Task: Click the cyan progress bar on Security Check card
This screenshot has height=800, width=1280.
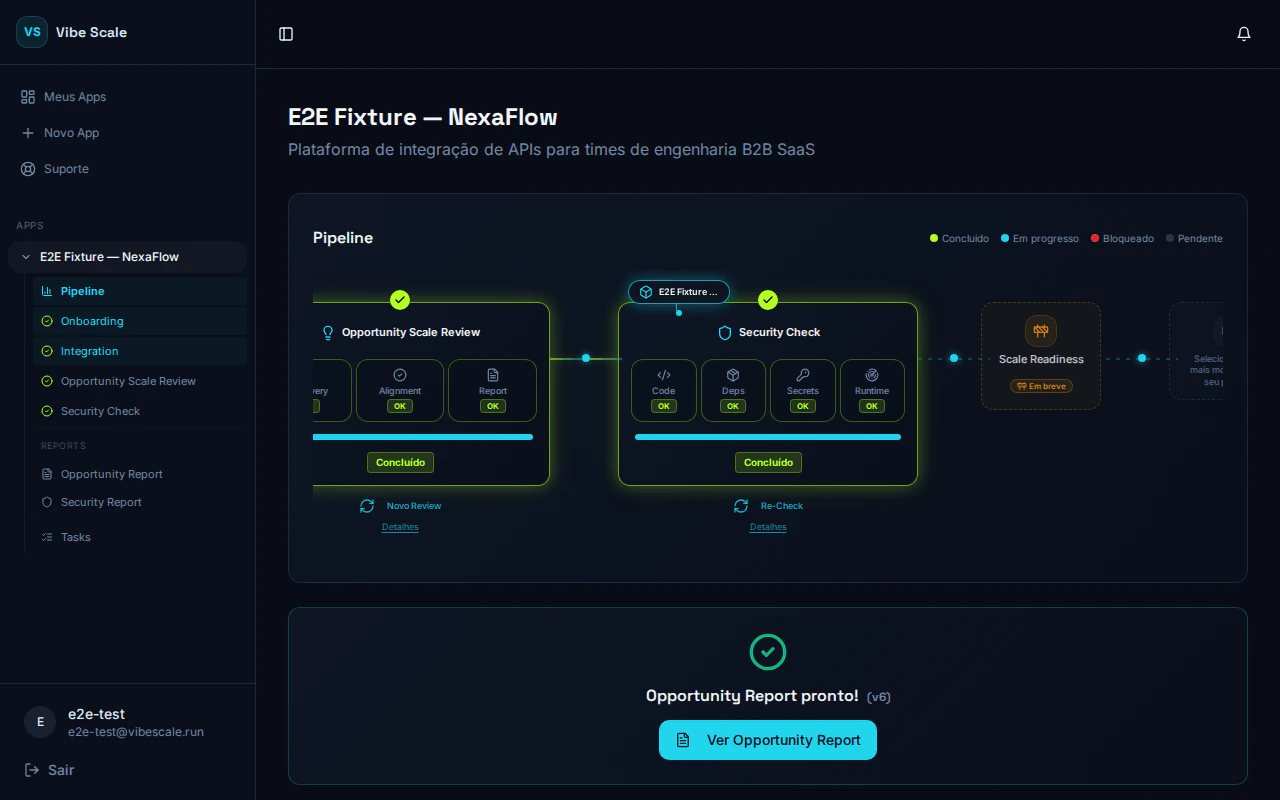Action: (768, 437)
